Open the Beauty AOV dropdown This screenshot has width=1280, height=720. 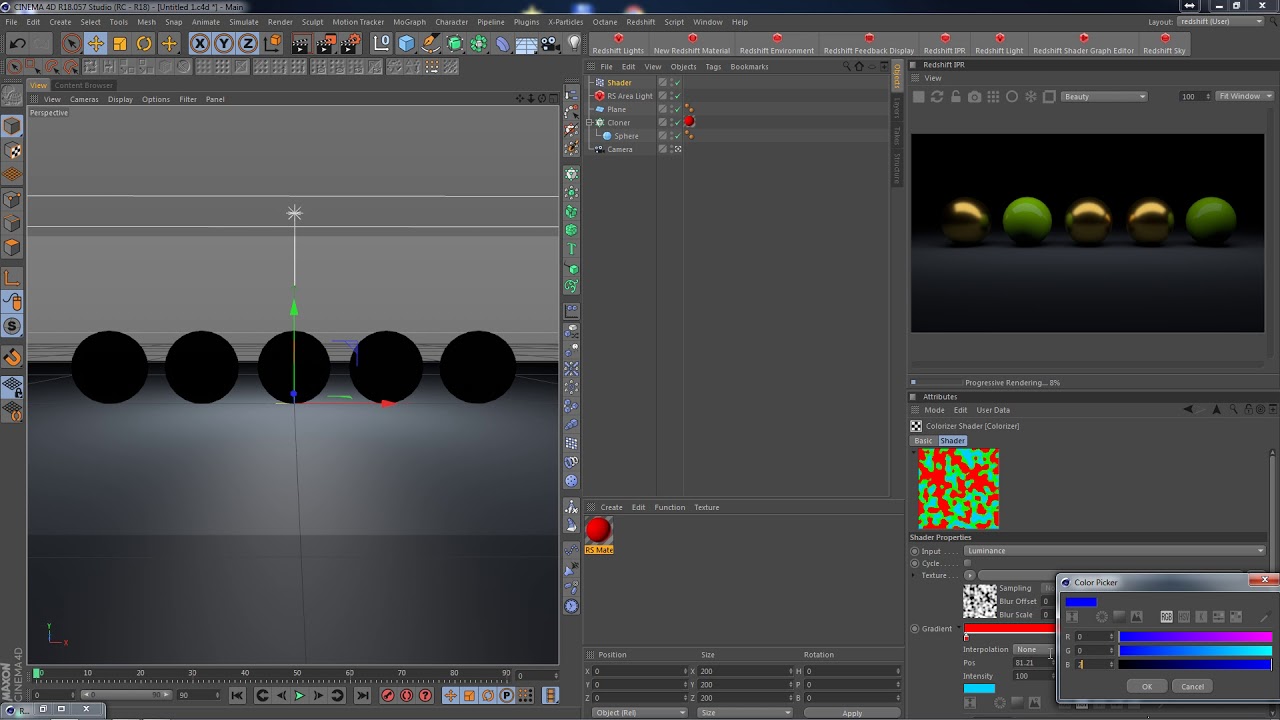1105,96
